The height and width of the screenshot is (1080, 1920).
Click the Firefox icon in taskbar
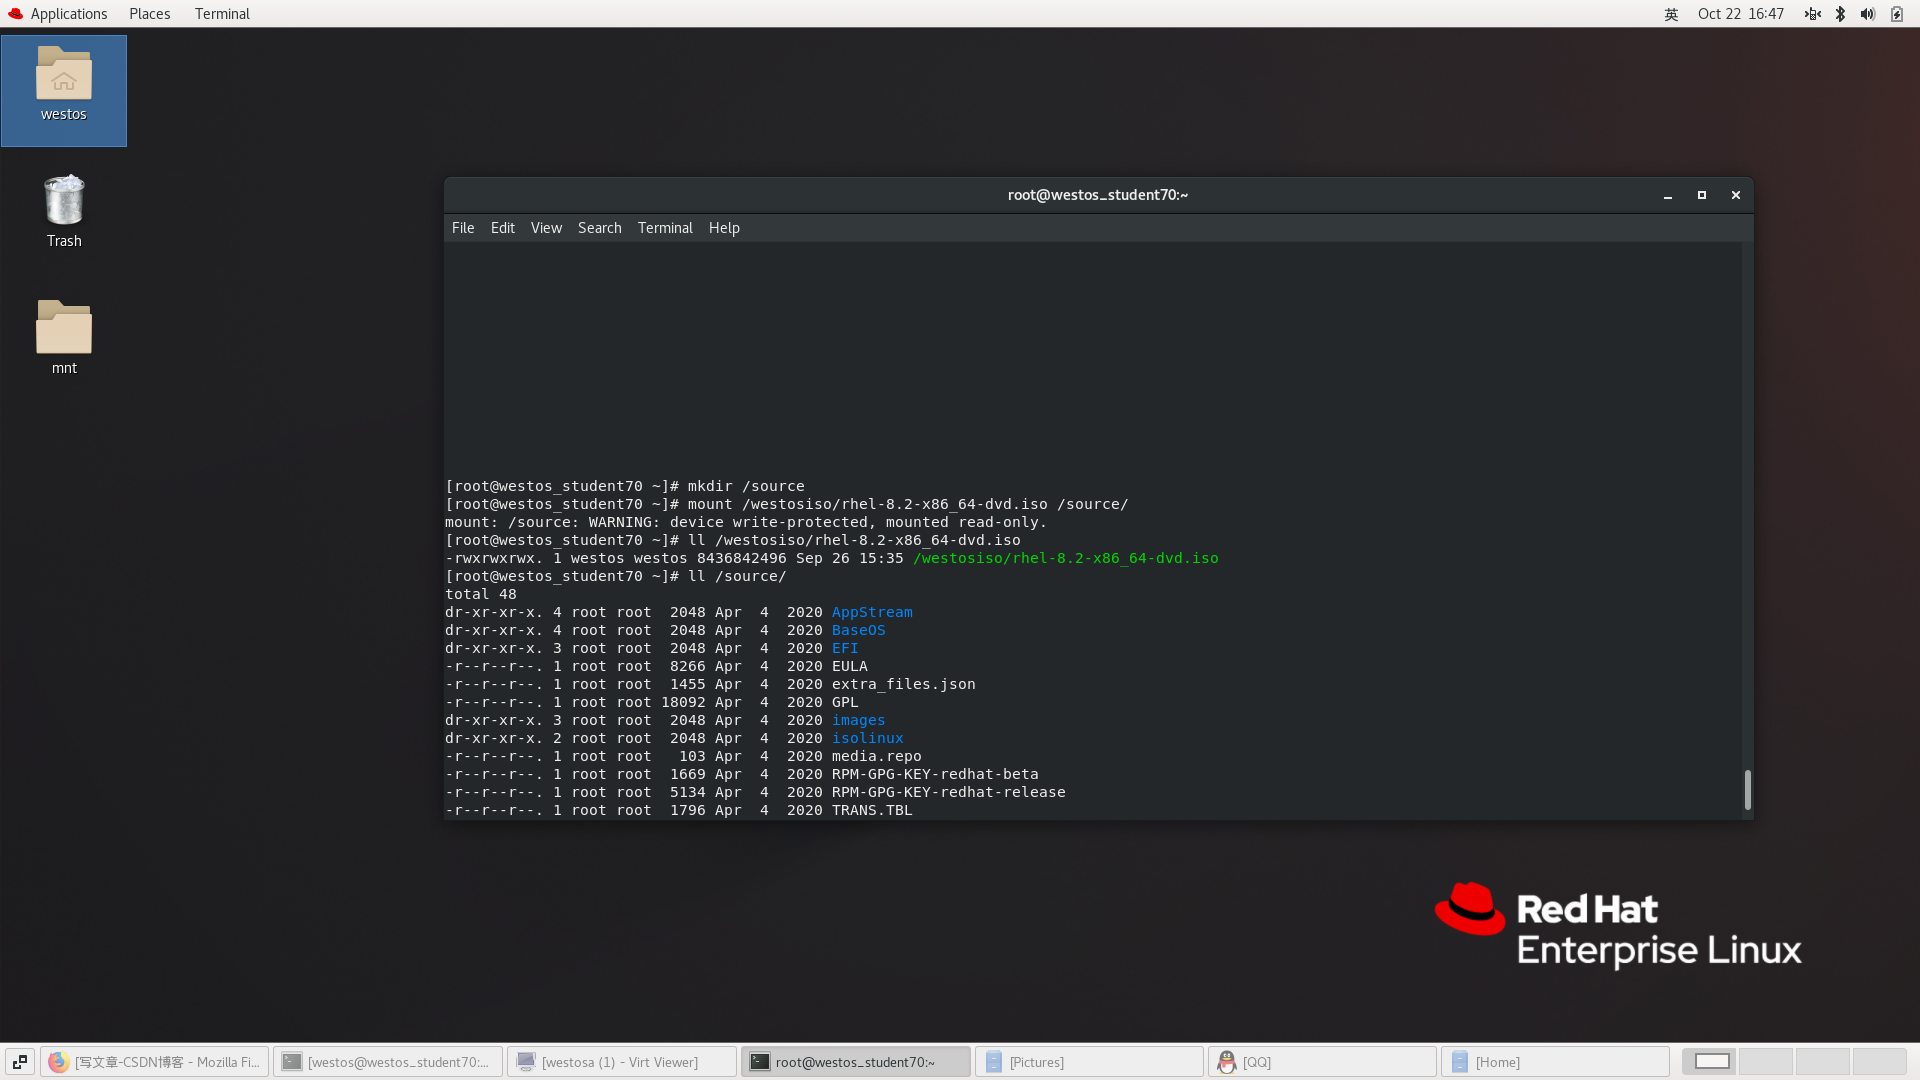(x=59, y=1062)
